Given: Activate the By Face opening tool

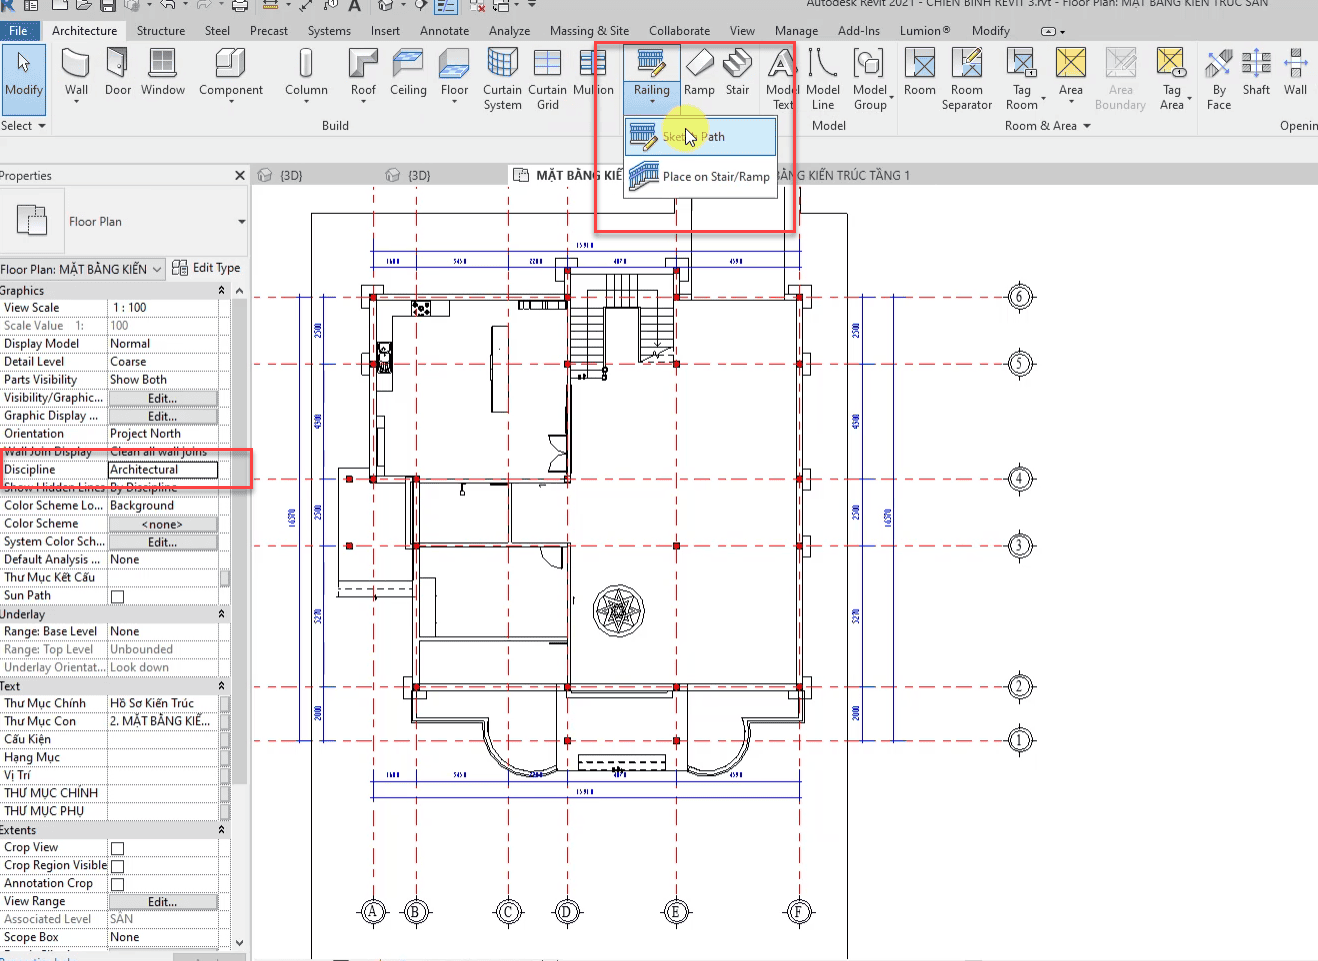Looking at the screenshot, I should pyautogui.click(x=1219, y=78).
